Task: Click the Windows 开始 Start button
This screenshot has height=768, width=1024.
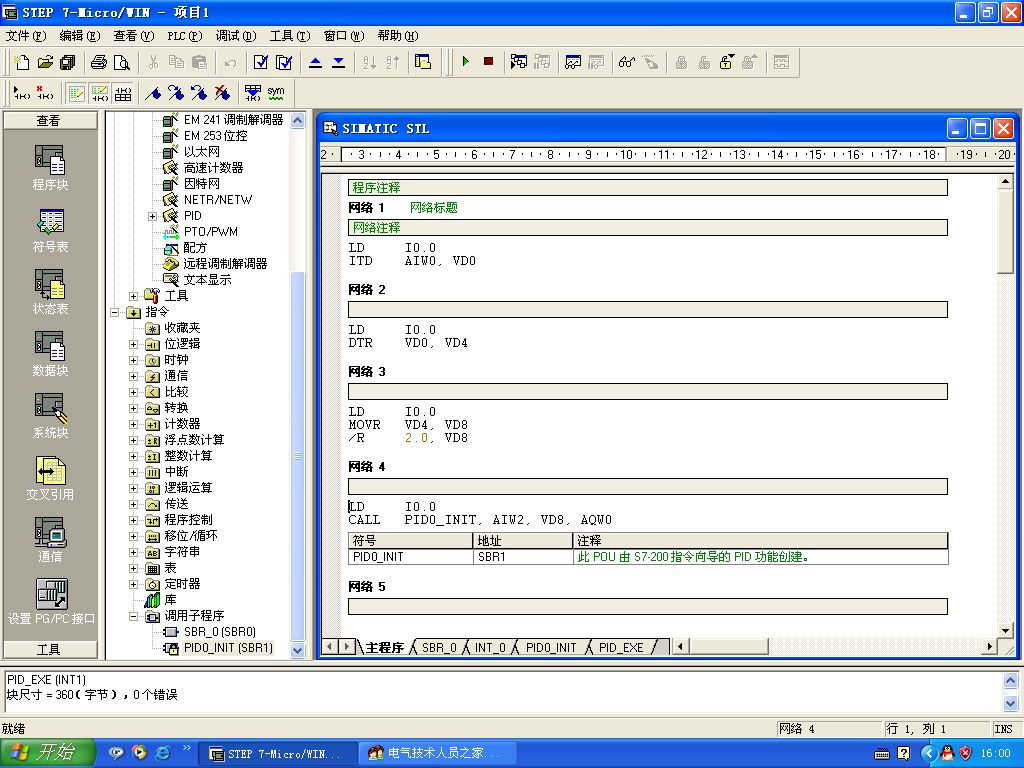Action: click(48, 753)
